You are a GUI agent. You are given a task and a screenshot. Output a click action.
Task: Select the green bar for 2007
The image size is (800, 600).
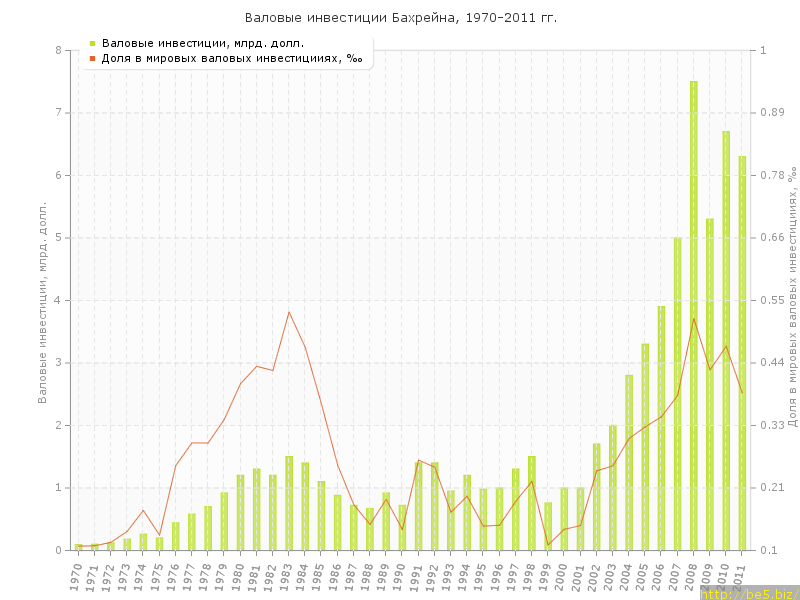coord(677,393)
